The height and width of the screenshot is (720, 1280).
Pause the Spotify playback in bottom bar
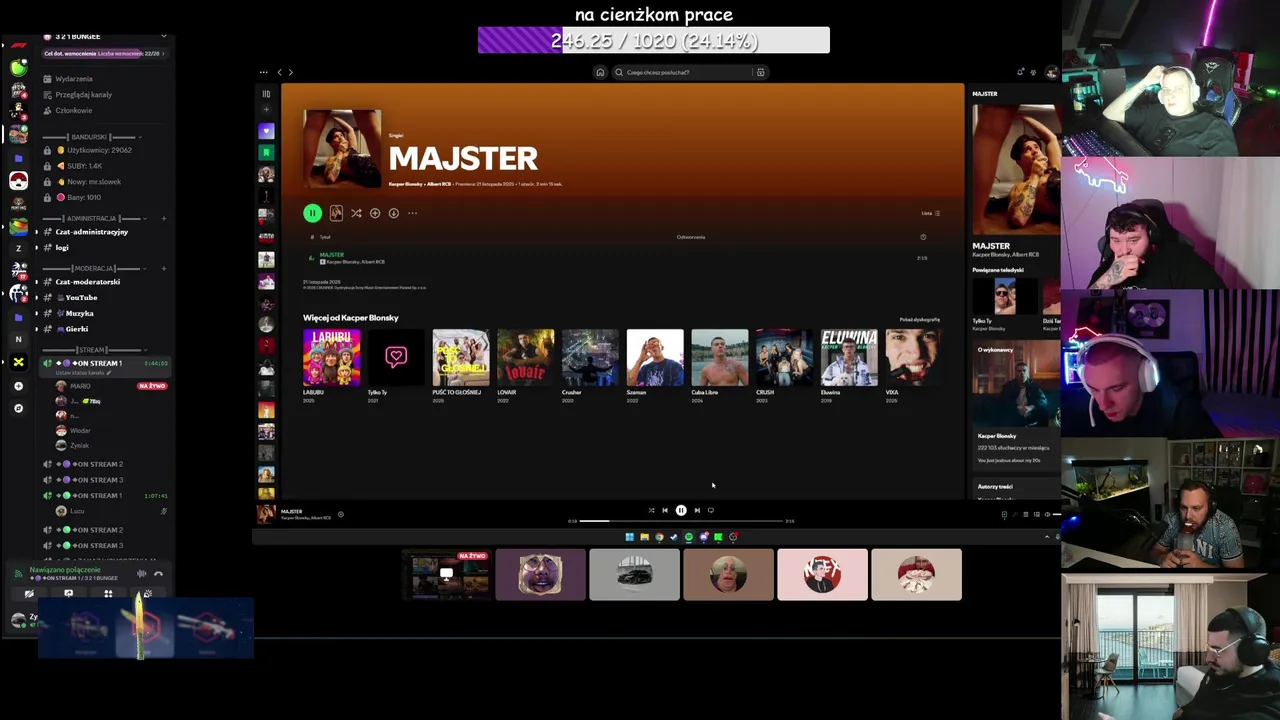[x=681, y=510]
